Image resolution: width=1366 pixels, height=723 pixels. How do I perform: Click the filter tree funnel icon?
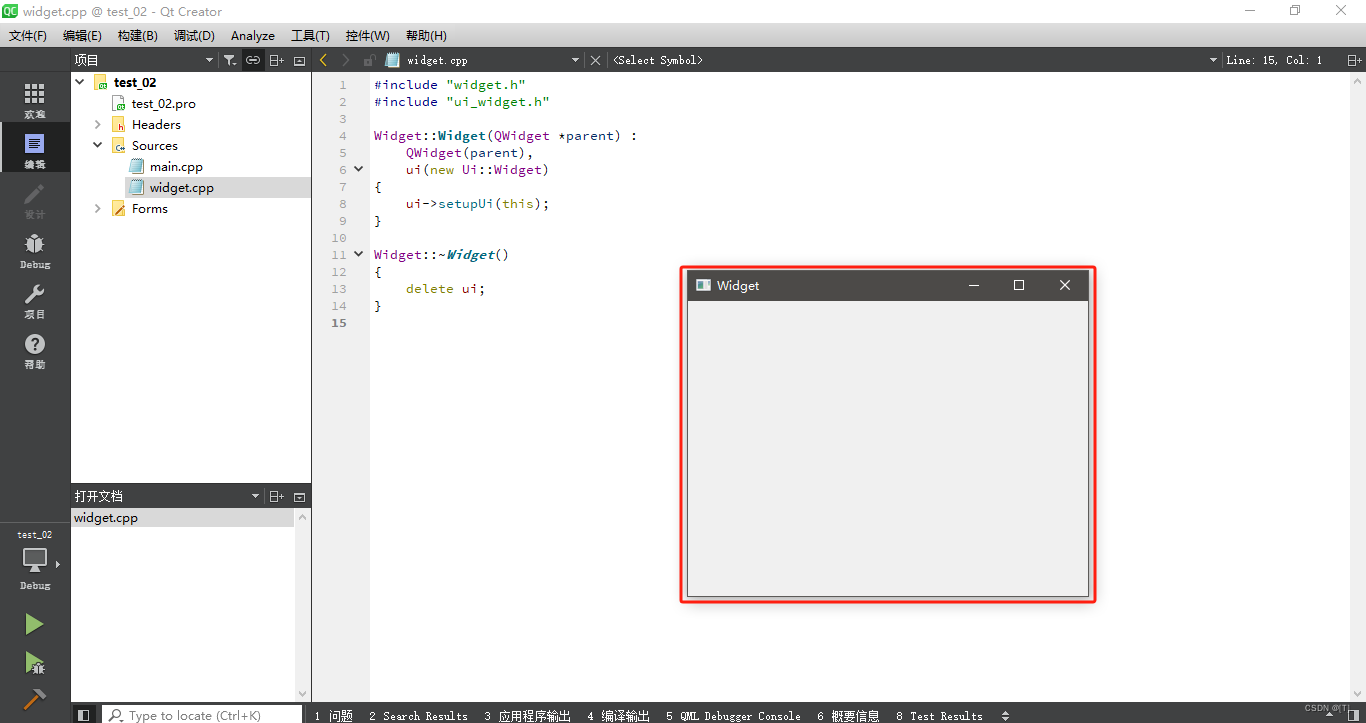(230, 60)
